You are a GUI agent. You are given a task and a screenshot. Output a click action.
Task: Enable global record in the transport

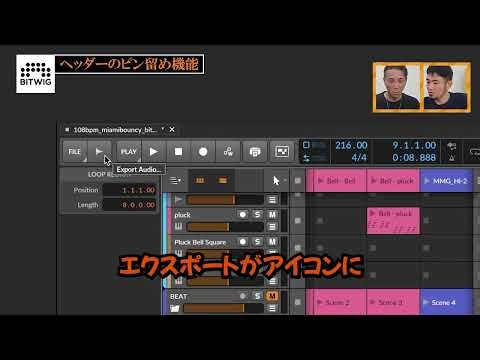(203, 152)
